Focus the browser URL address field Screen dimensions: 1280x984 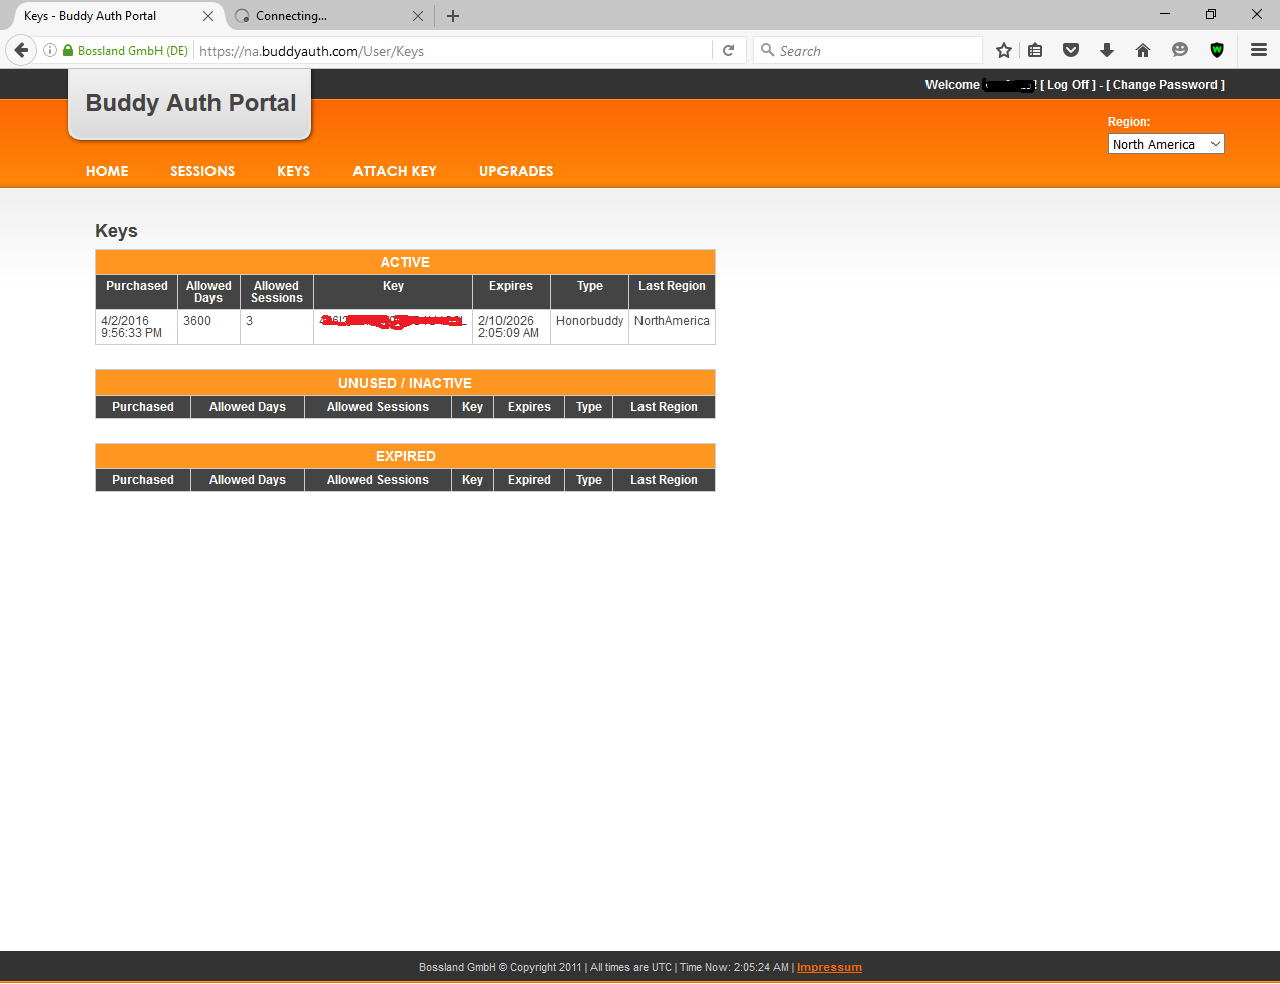click(453, 51)
